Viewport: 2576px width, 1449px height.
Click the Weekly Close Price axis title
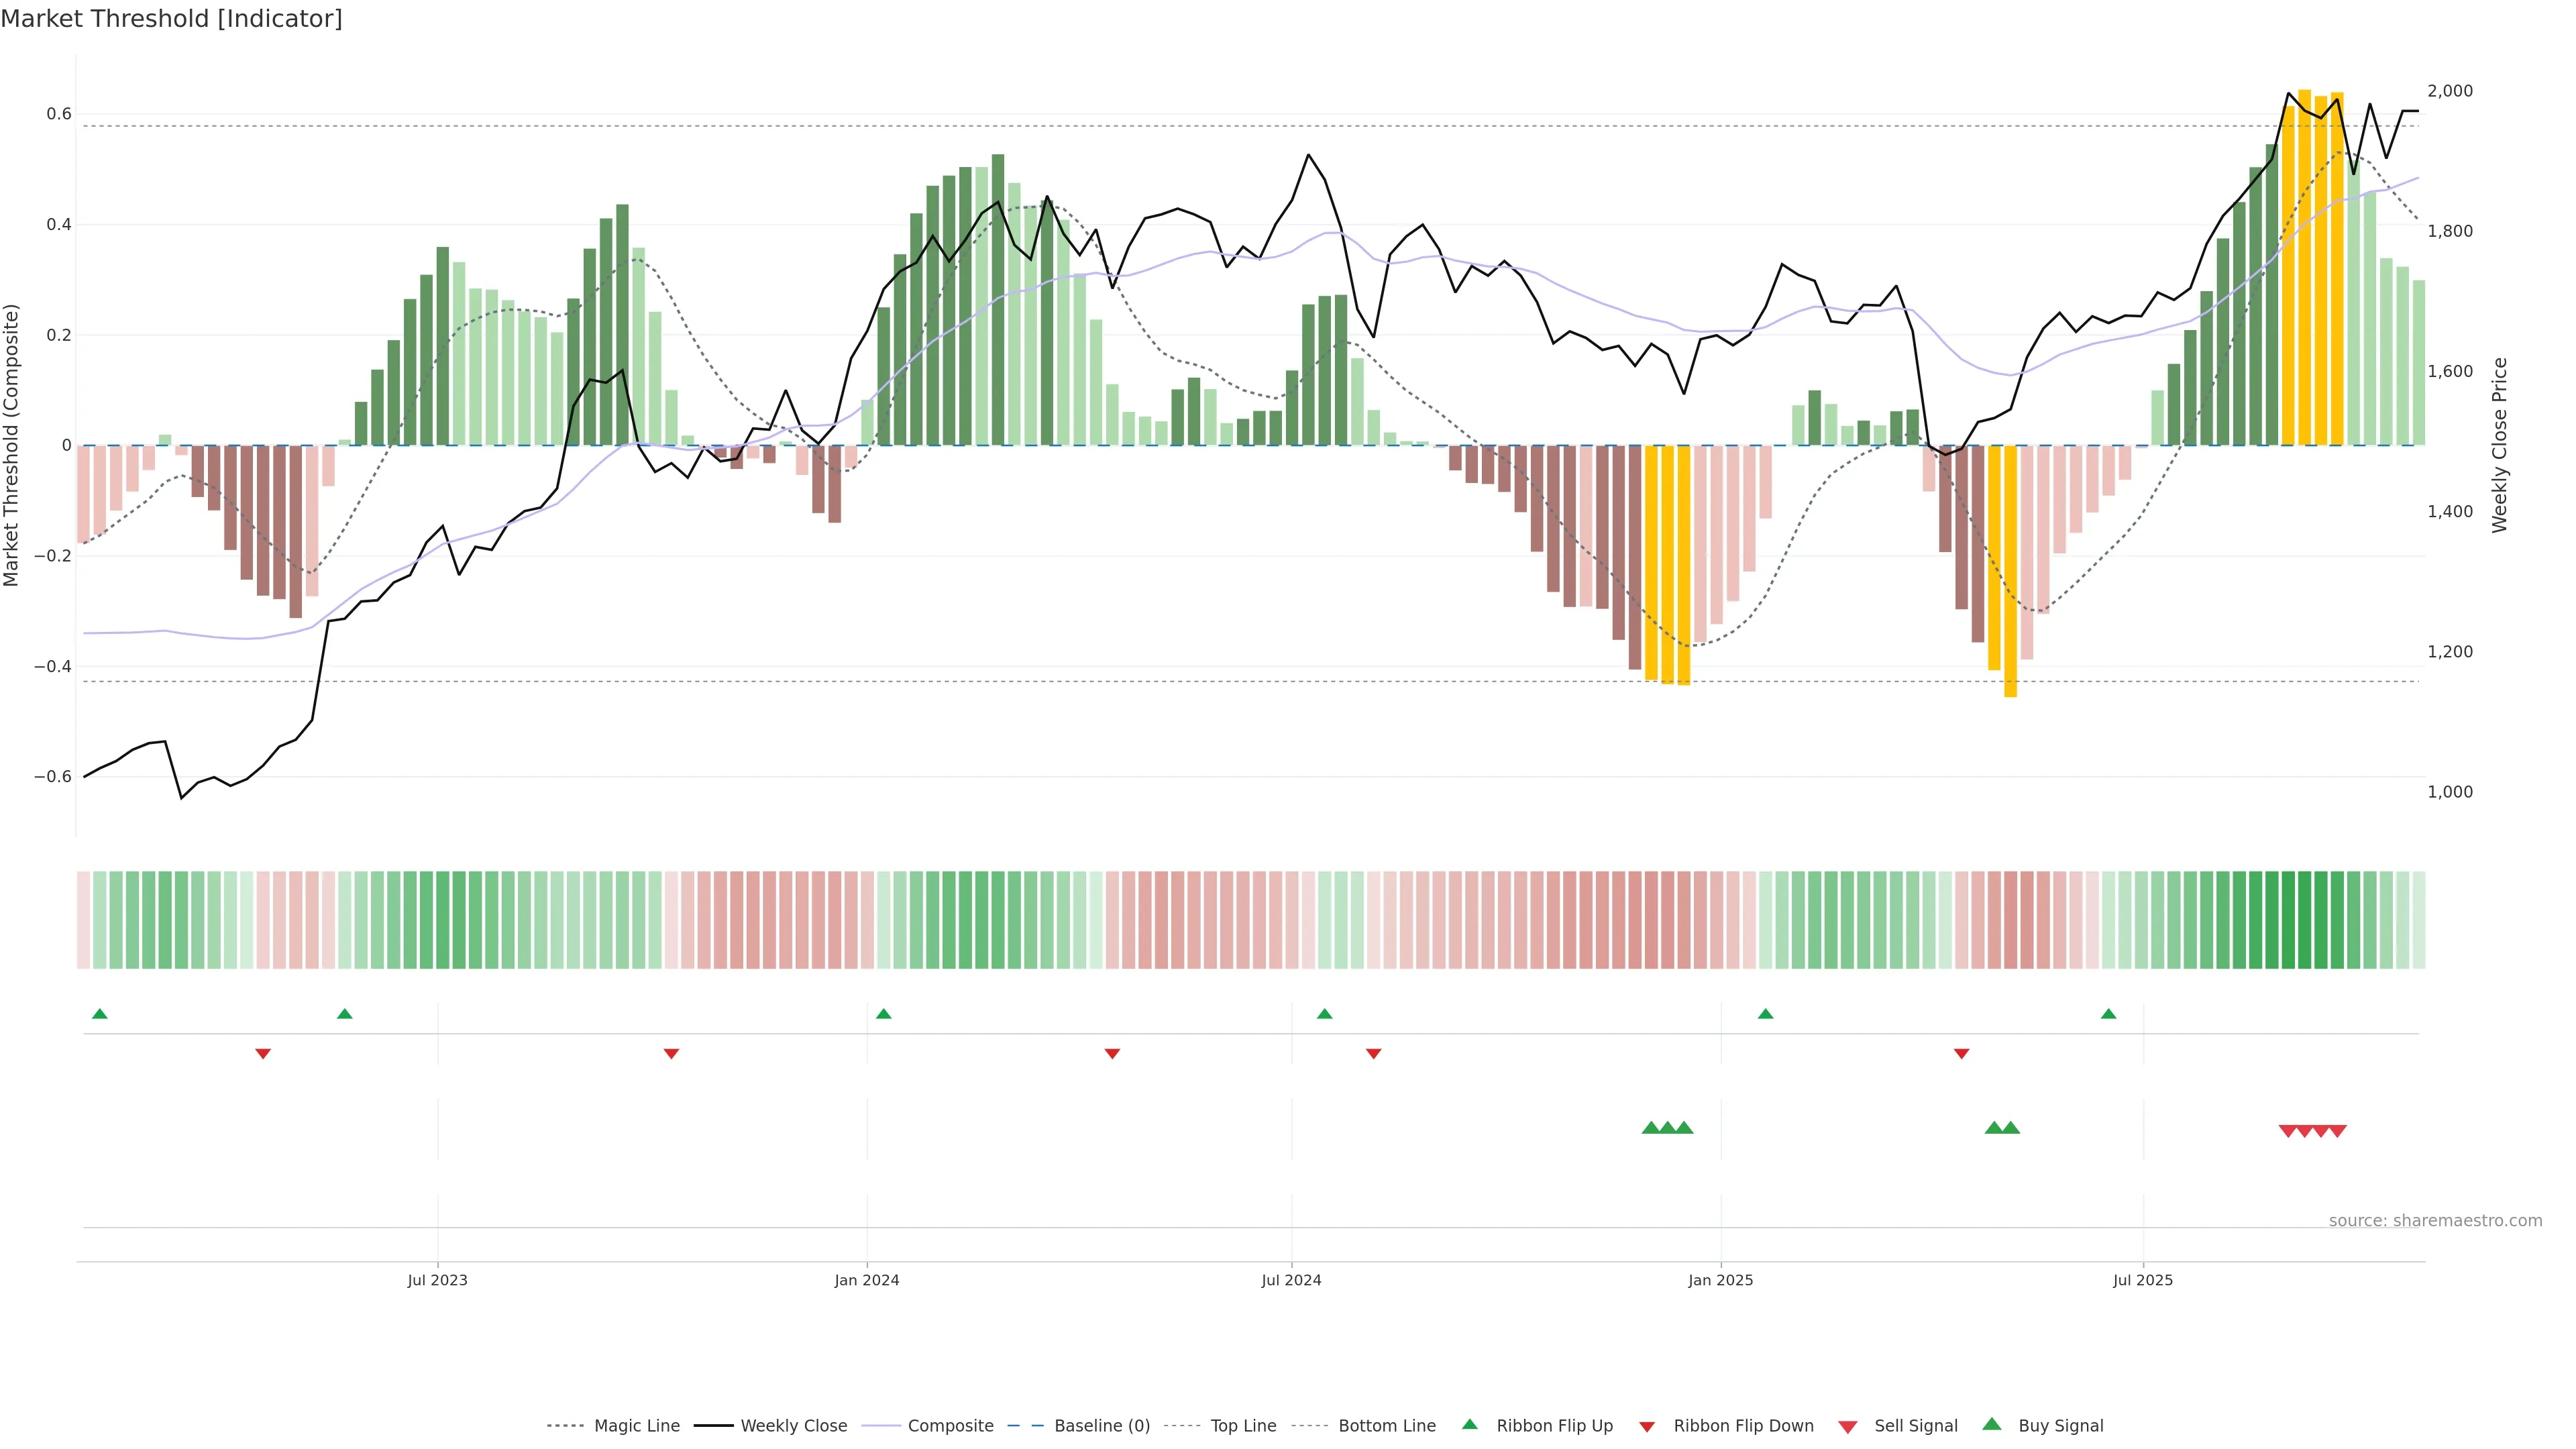[x=2499, y=445]
